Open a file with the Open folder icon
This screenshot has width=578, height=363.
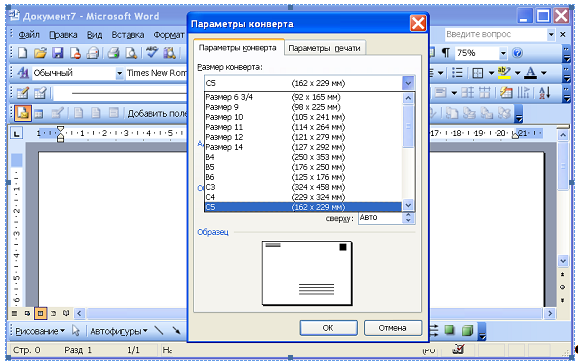[x=40, y=53]
